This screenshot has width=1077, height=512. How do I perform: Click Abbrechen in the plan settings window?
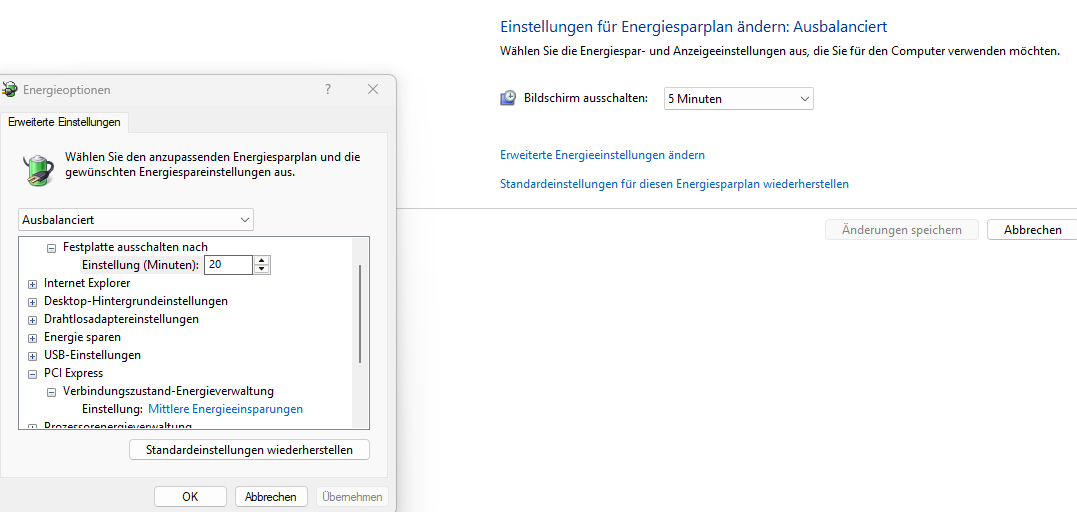[x=1032, y=230]
